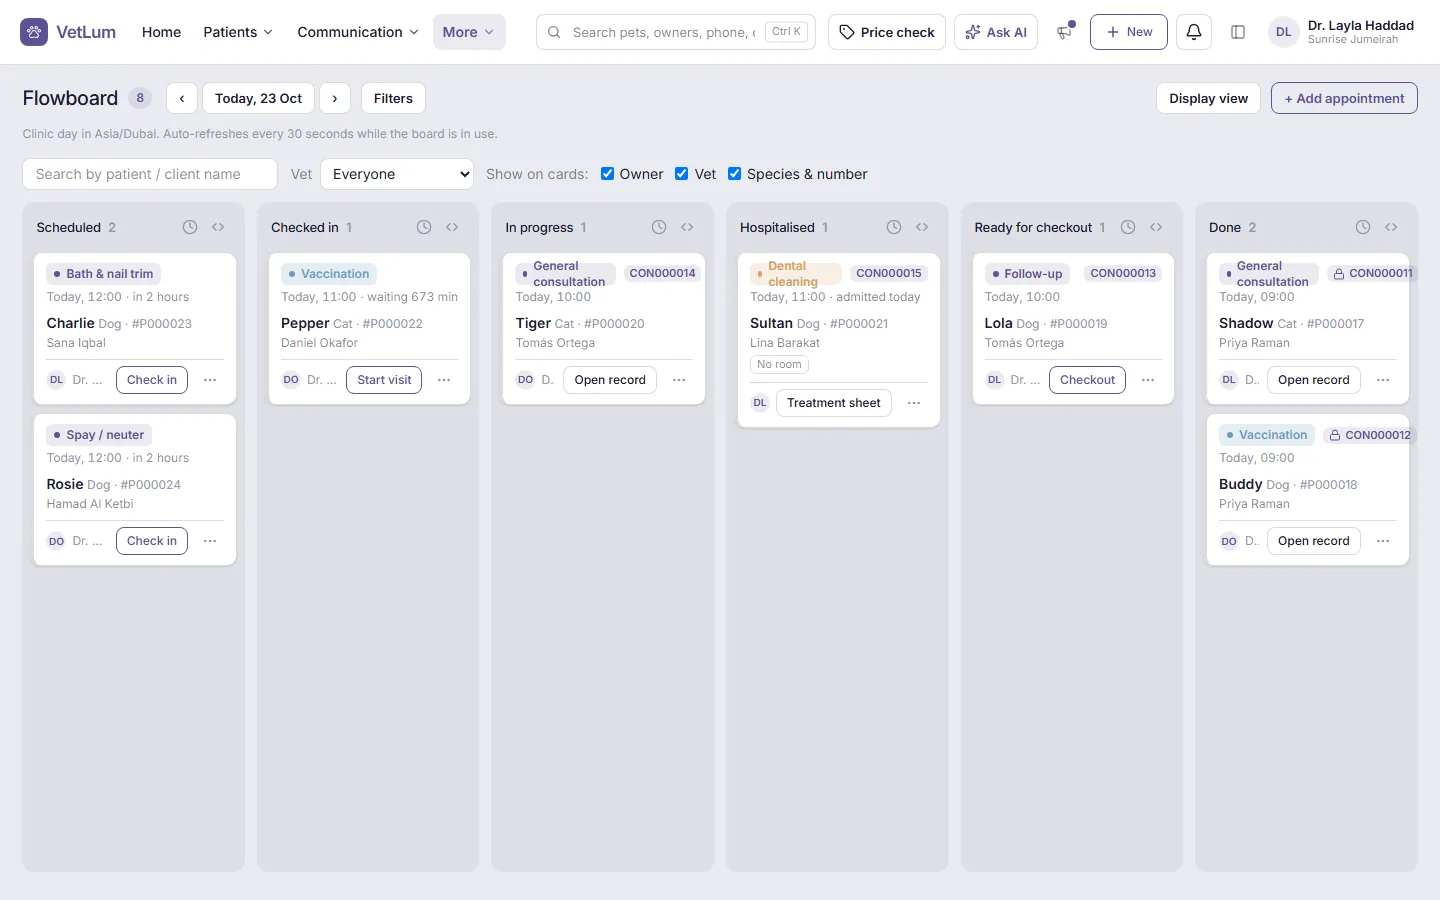This screenshot has width=1440, height=900.
Task: Check in Rosie
Action: (152, 541)
